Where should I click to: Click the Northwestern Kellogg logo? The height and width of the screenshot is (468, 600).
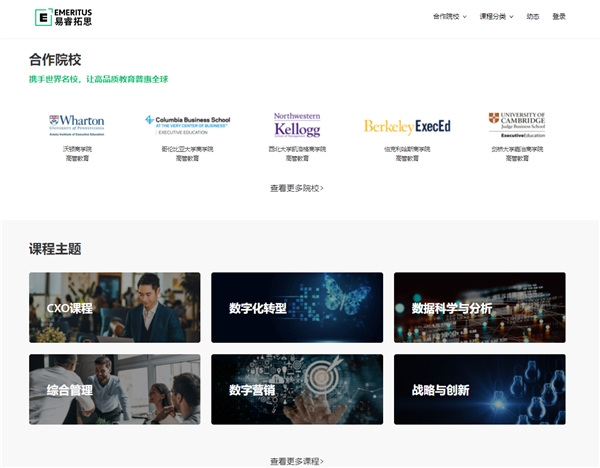coord(297,125)
